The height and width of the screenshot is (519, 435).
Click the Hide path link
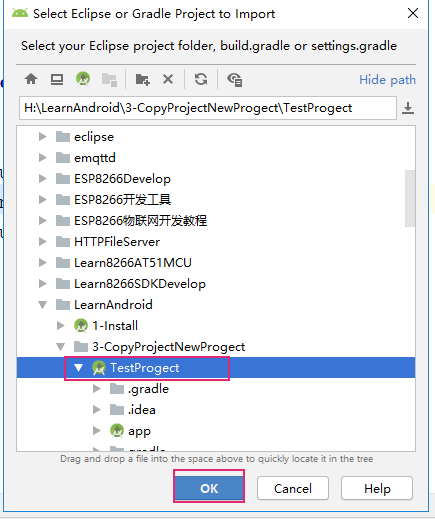point(387,80)
